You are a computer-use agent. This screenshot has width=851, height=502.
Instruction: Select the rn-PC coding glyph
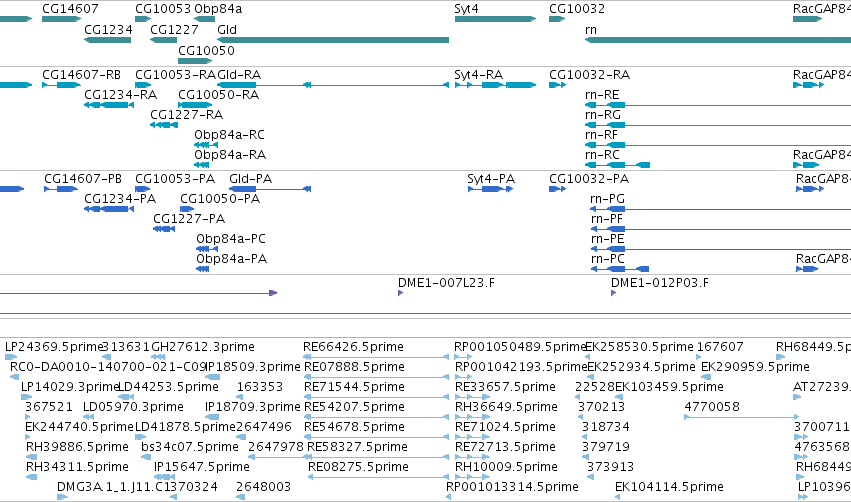619,269
